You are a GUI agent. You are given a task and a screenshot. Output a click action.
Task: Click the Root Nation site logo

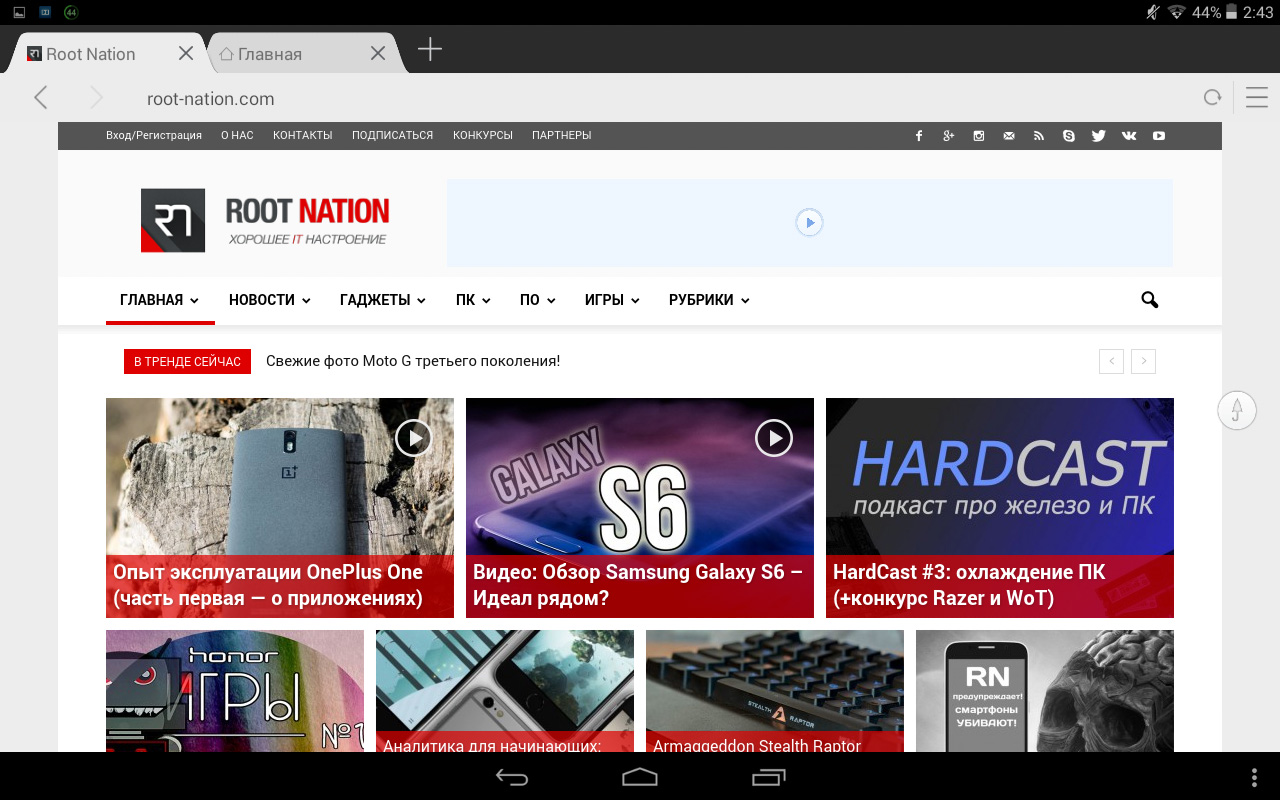[x=265, y=221]
